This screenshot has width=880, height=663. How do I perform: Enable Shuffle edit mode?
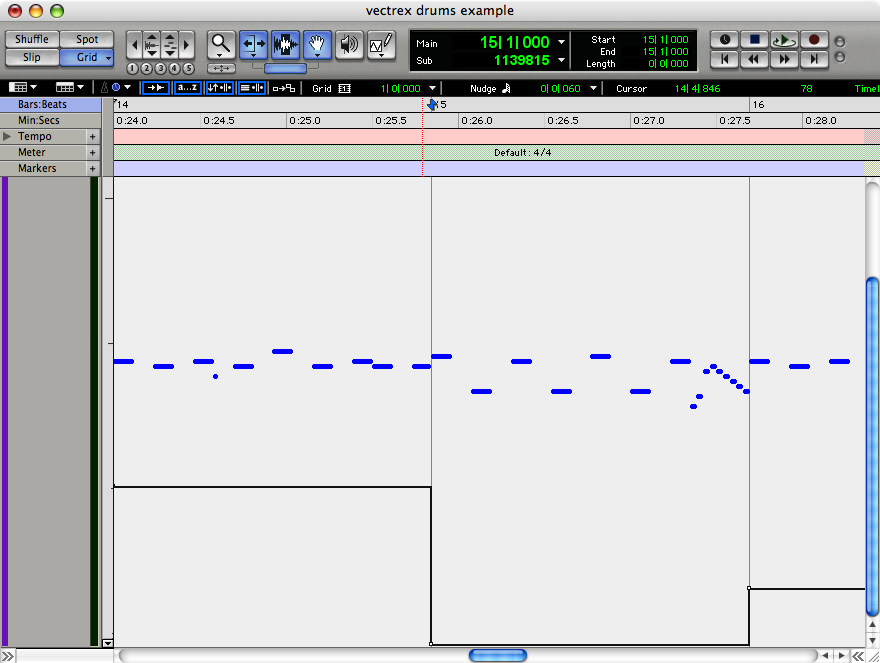[x=32, y=39]
